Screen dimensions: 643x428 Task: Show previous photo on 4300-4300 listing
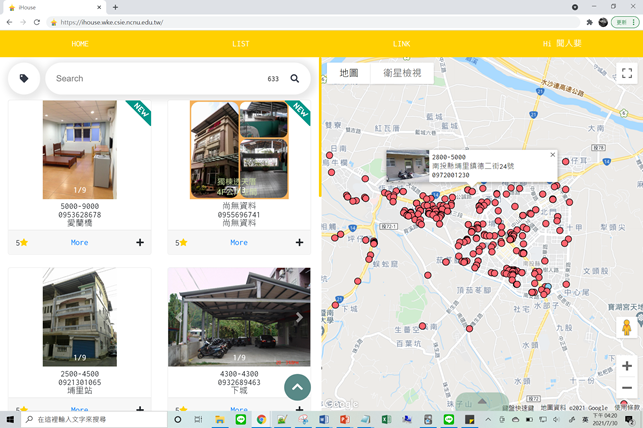[179, 317]
